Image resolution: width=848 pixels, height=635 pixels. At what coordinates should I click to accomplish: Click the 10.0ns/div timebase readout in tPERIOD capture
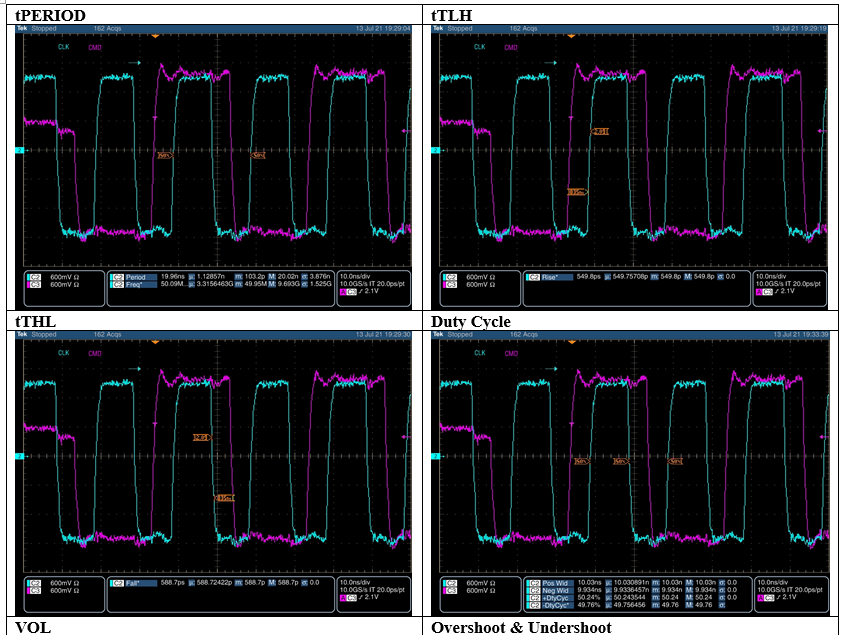coord(355,276)
